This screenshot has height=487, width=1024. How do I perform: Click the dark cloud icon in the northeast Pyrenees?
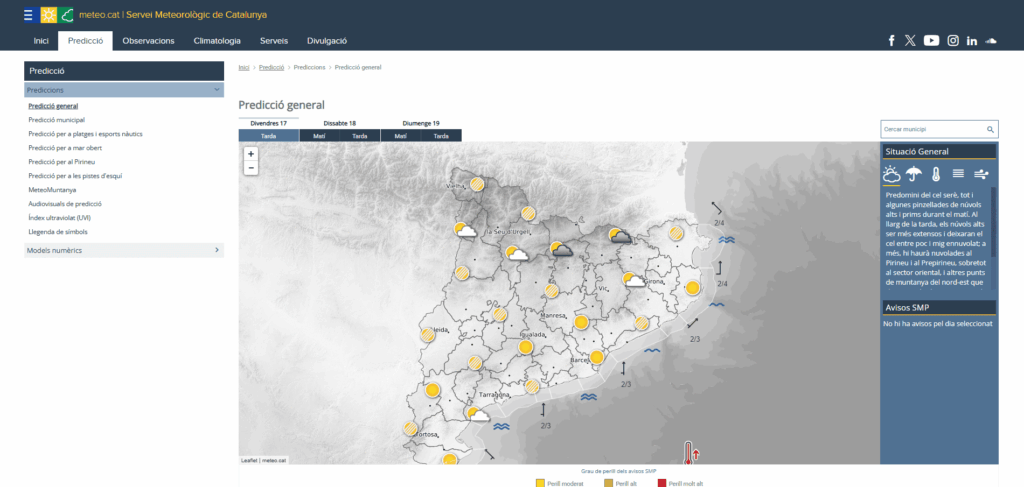click(x=619, y=235)
